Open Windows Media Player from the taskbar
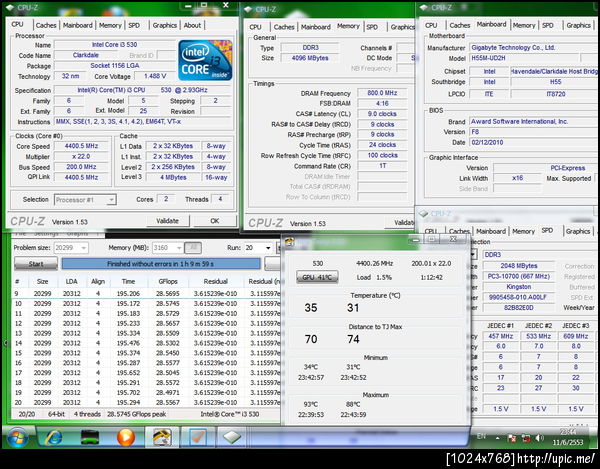Viewport: 600px width, 469px height. [x=126, y=437]
